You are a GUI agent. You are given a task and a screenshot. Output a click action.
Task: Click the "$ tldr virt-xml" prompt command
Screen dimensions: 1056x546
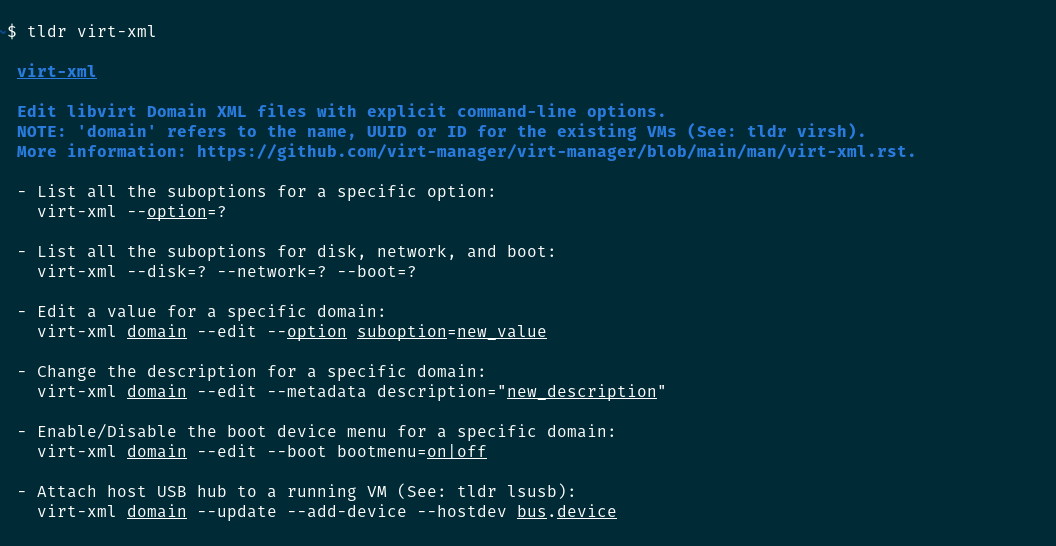click(81, 32)
